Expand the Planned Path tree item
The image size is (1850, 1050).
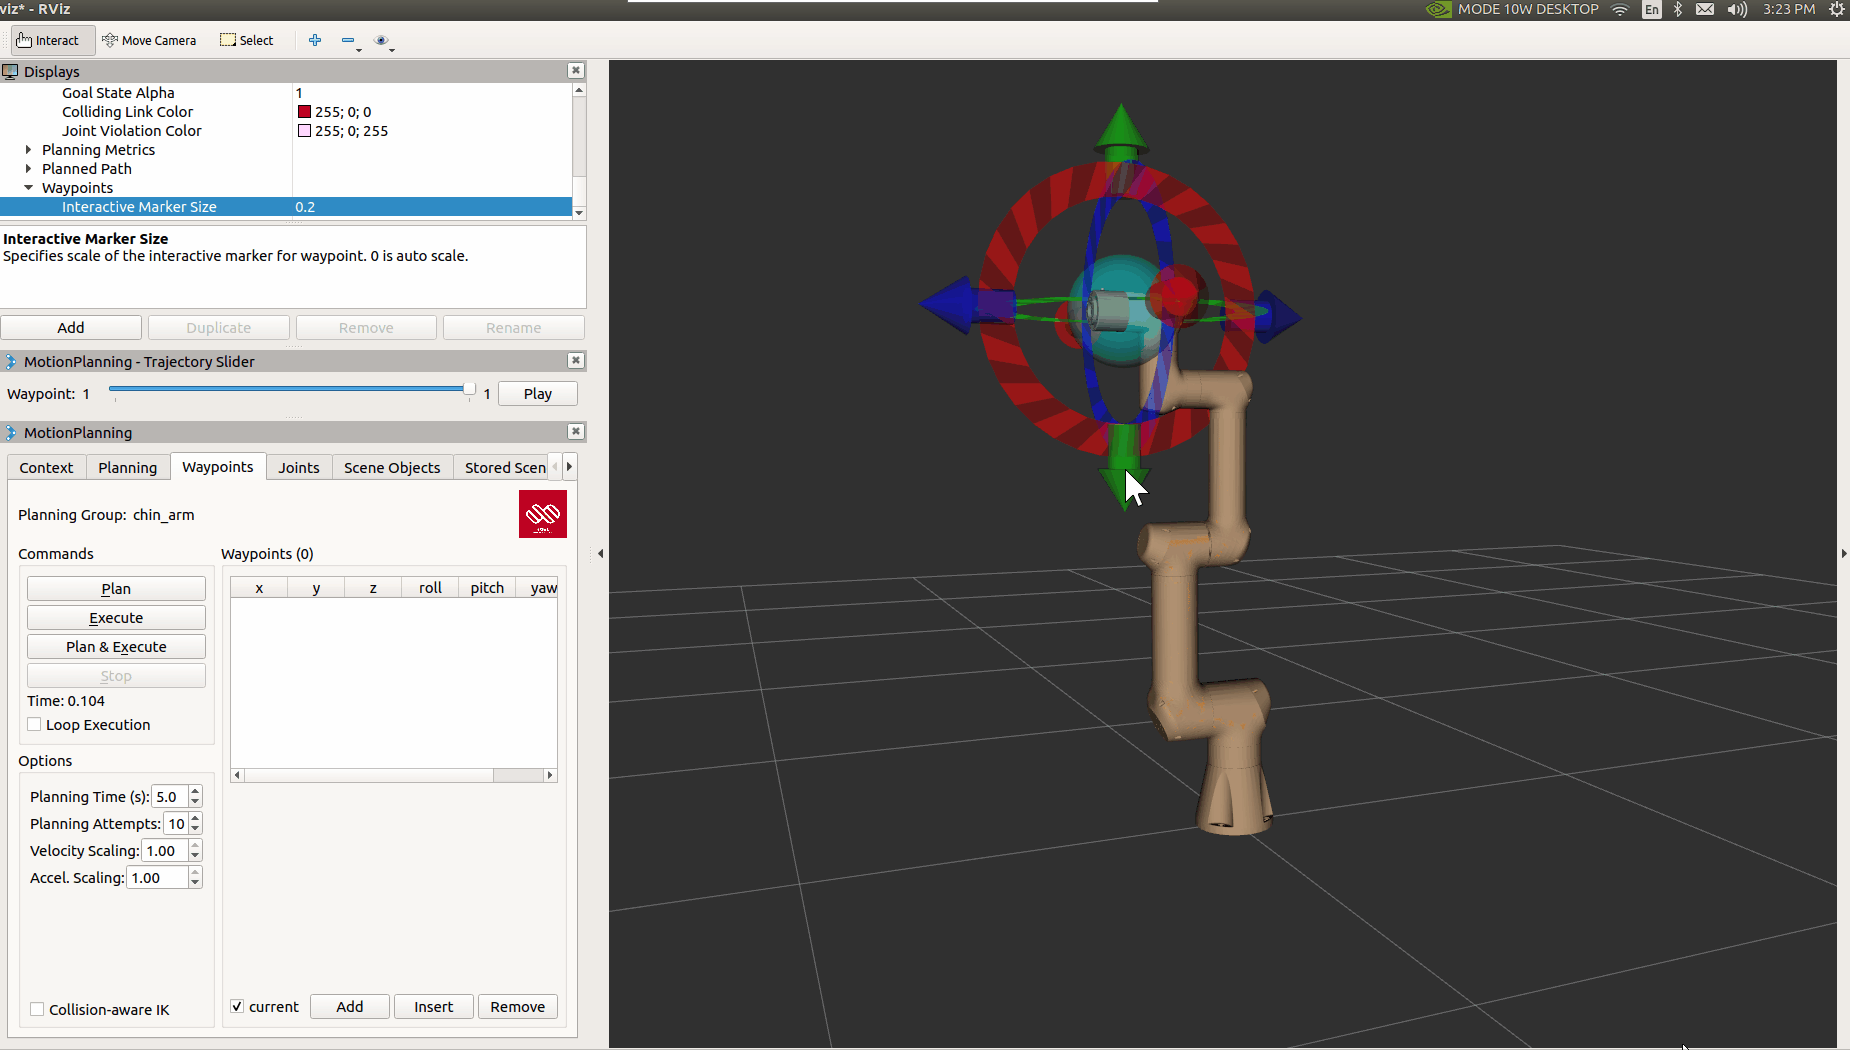[x=28, y=169]
